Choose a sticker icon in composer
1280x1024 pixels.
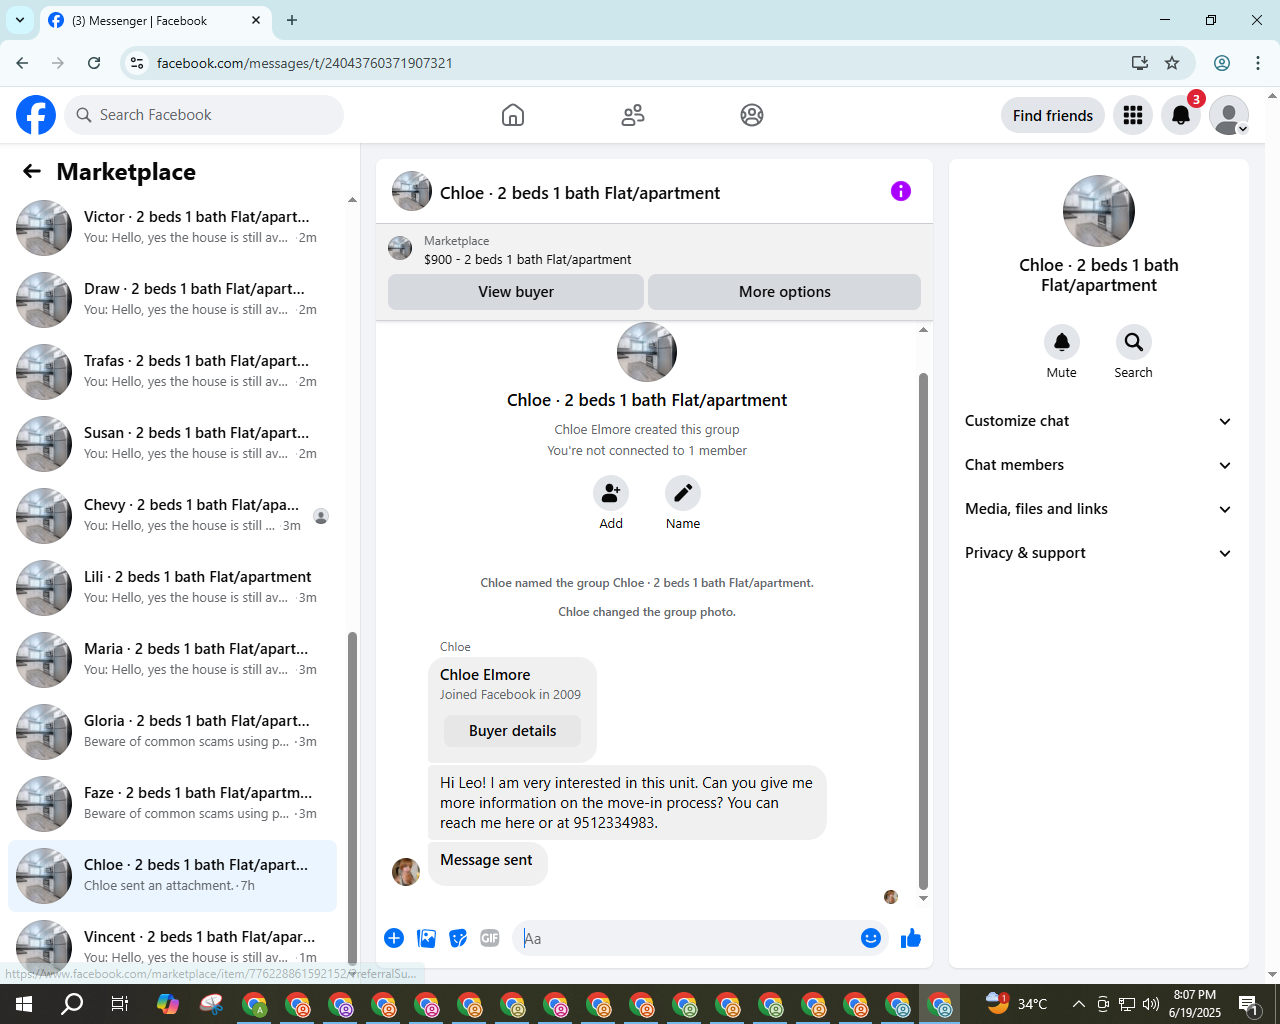tap(458, 938)
